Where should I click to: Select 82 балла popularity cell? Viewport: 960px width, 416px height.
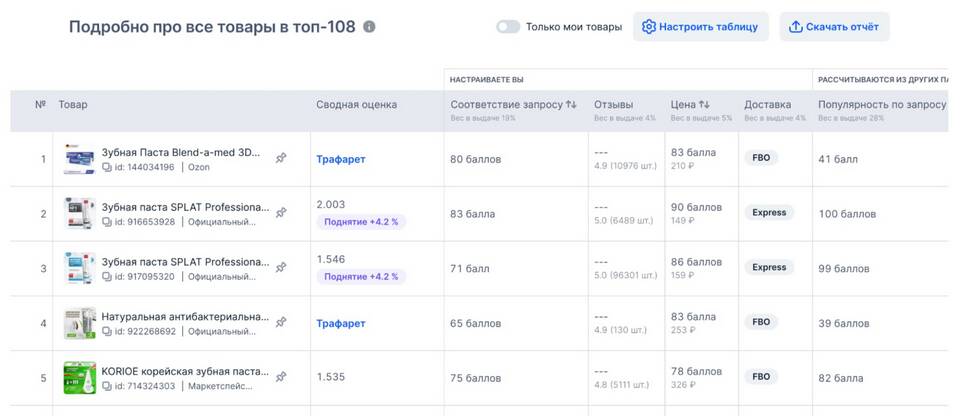841,378
